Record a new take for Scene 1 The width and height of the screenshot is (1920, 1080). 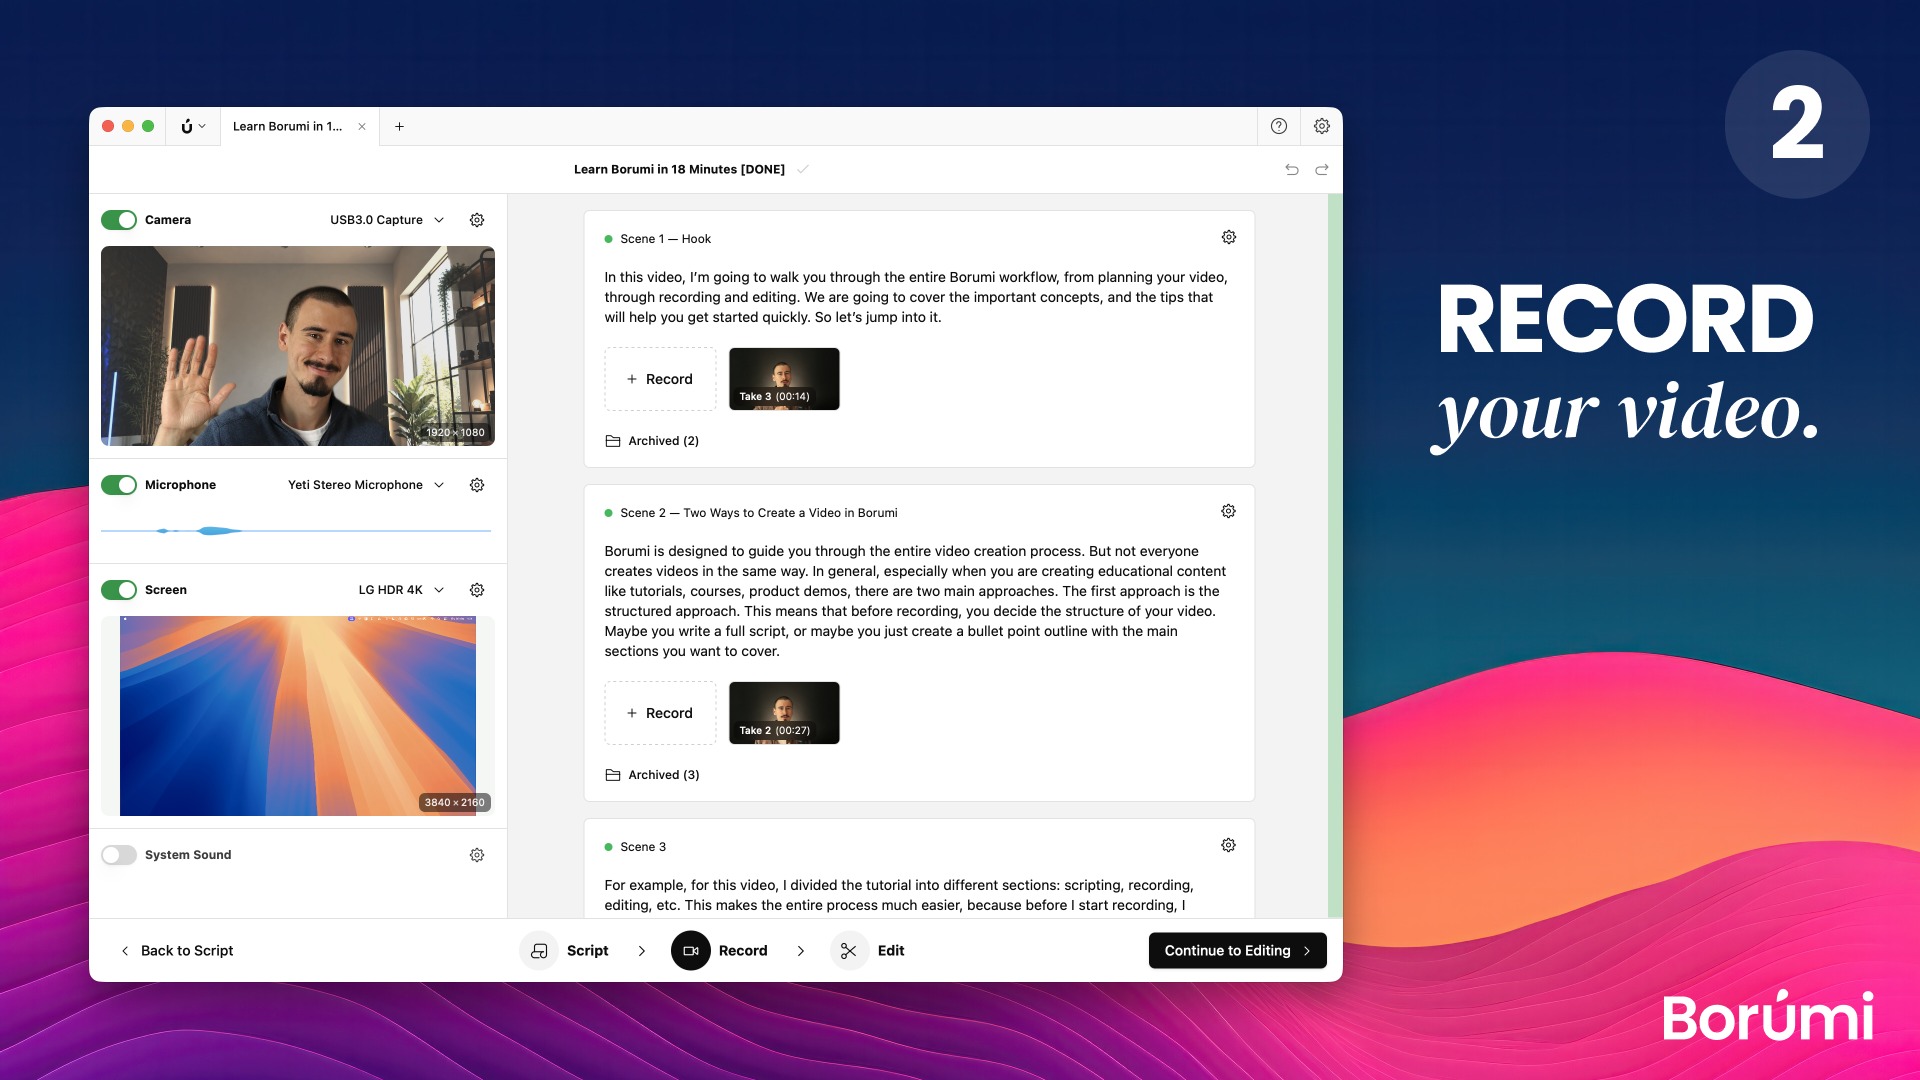click(x=660, y=379)
